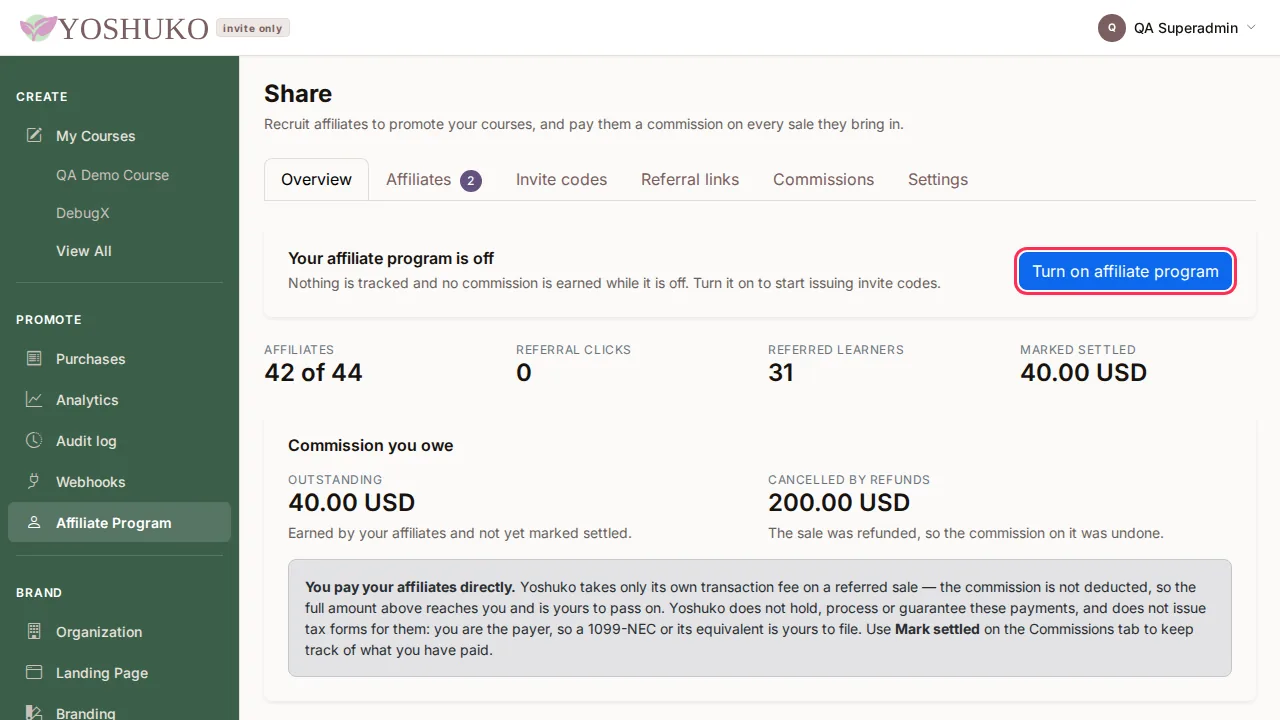Image resolution: width=1280 pixels, height=720 pixels.
Task: Switch to the Overview tab
Action: [316, 179]
